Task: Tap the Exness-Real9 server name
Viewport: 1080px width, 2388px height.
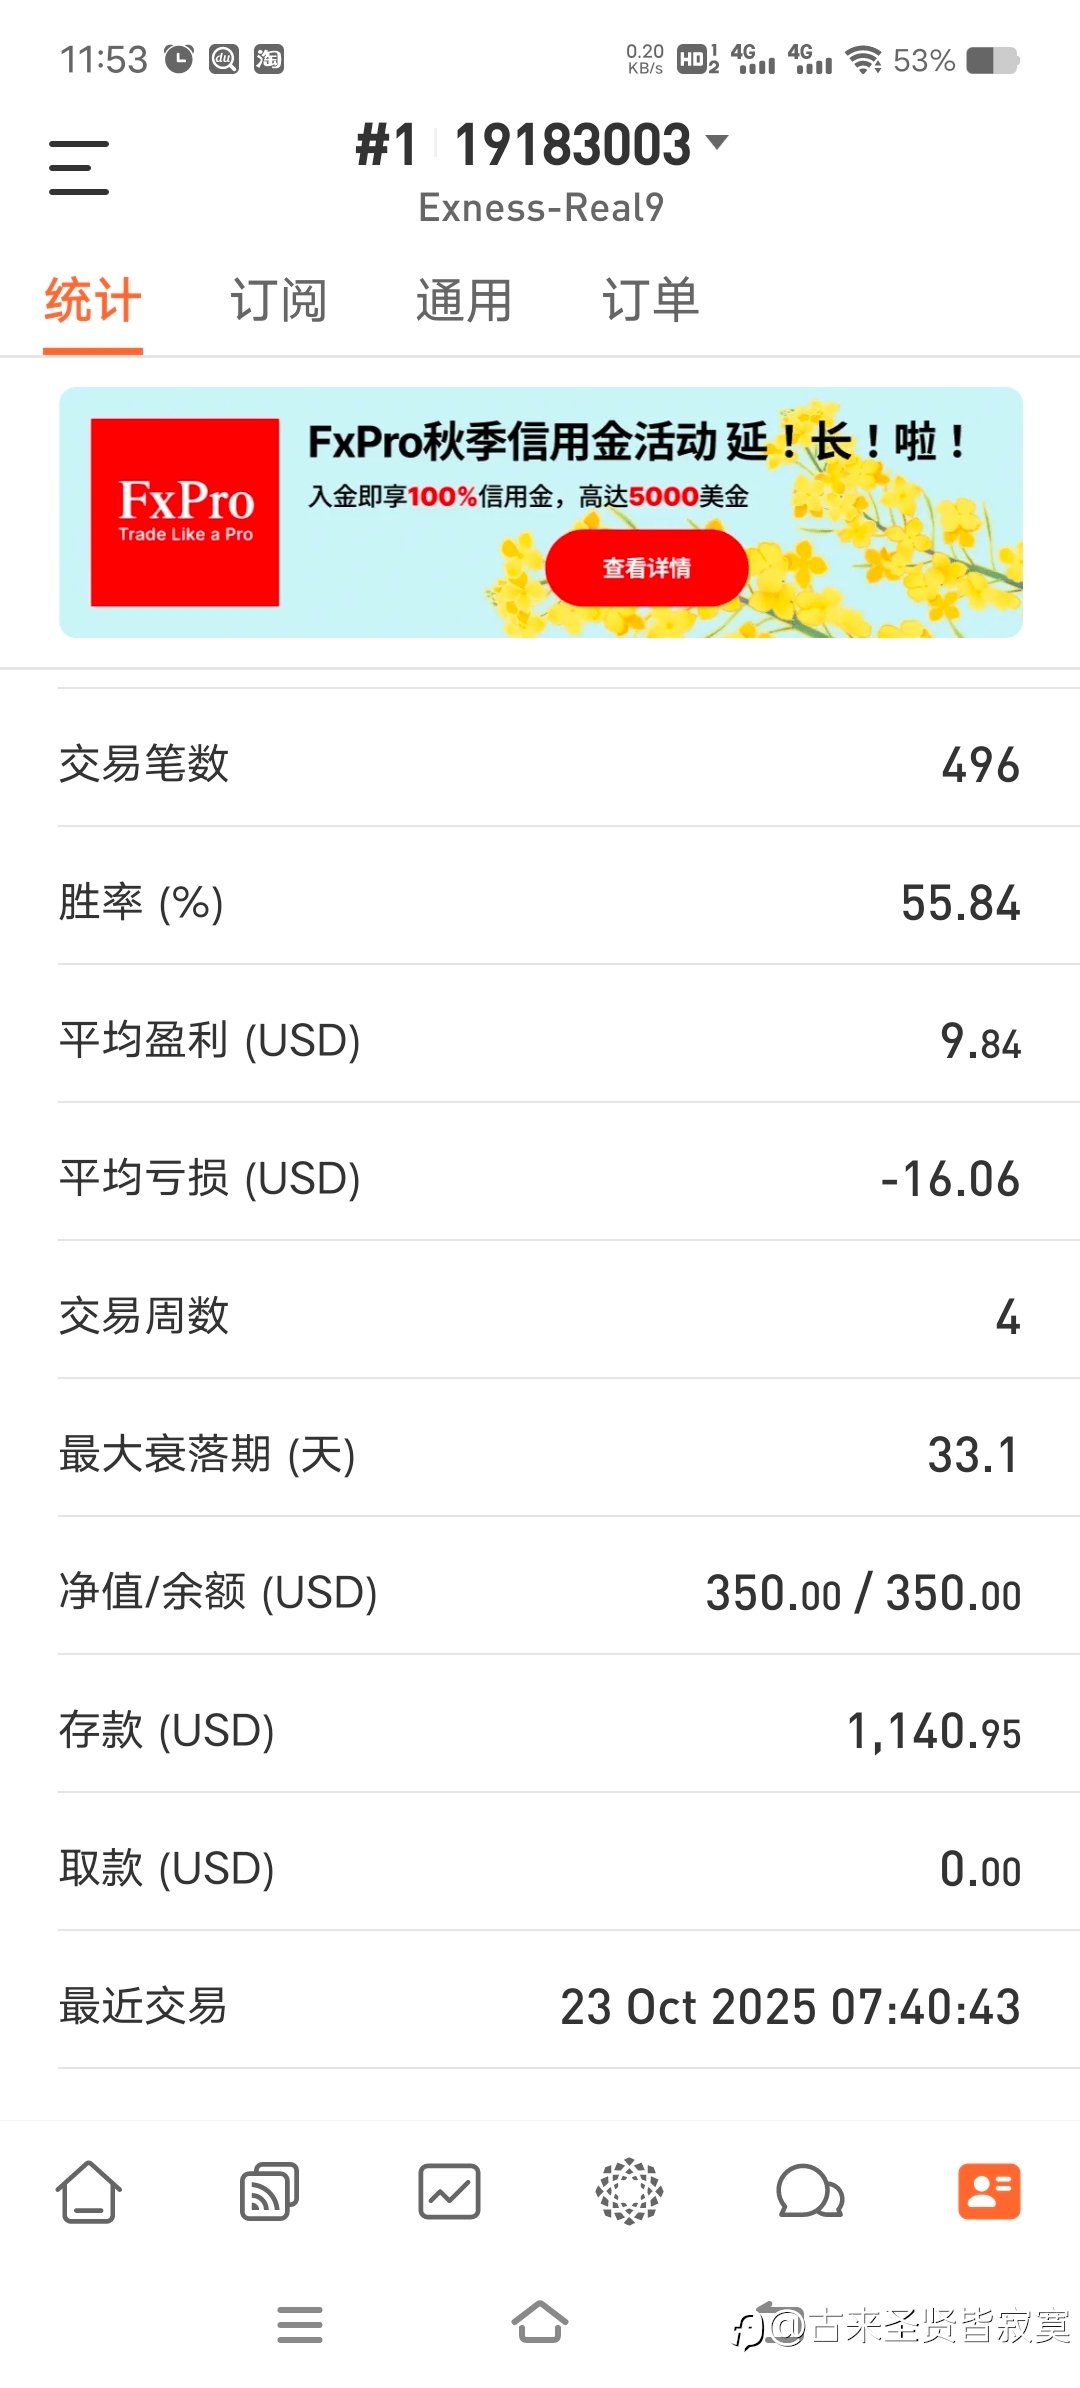Action: [540, 208]
